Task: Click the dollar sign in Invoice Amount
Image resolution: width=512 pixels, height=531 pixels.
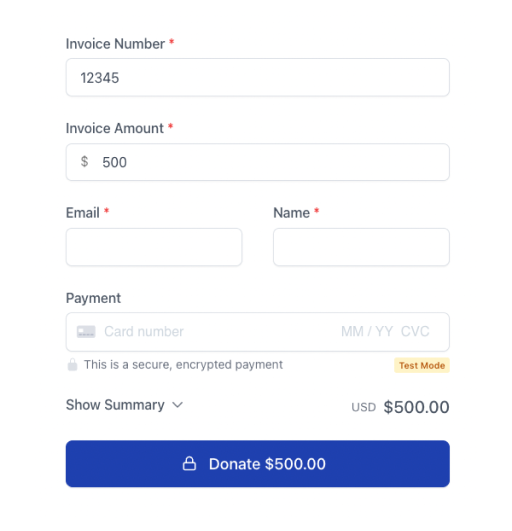Action: tap(84, 162)
